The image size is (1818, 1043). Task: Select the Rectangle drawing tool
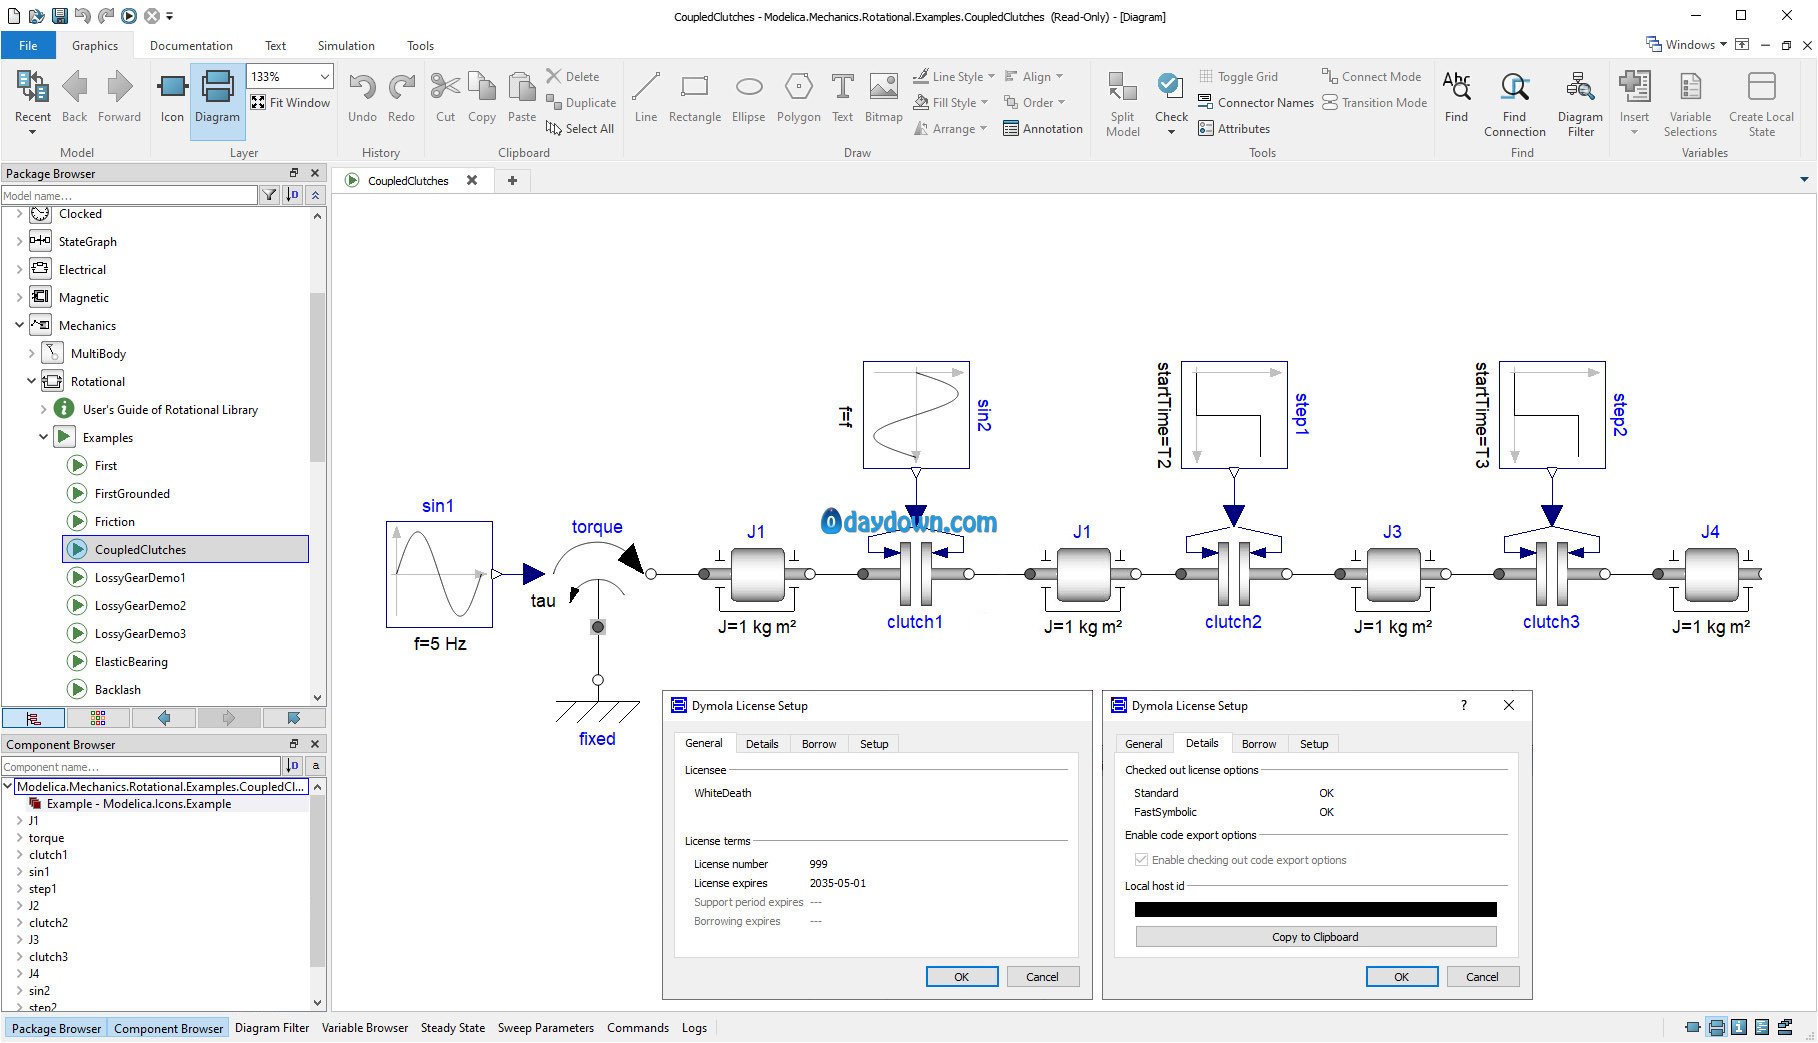click(x=695, y=97)
